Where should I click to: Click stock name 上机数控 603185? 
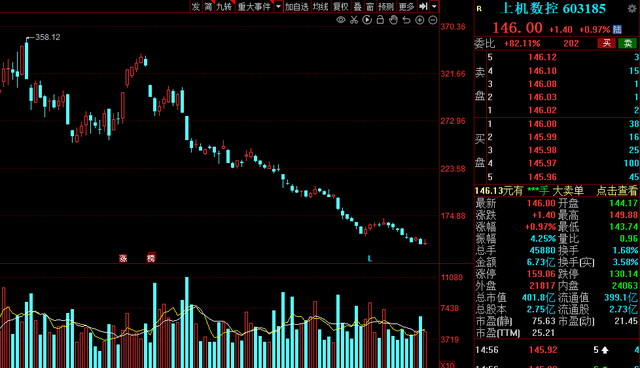click(x=553, y=9)
